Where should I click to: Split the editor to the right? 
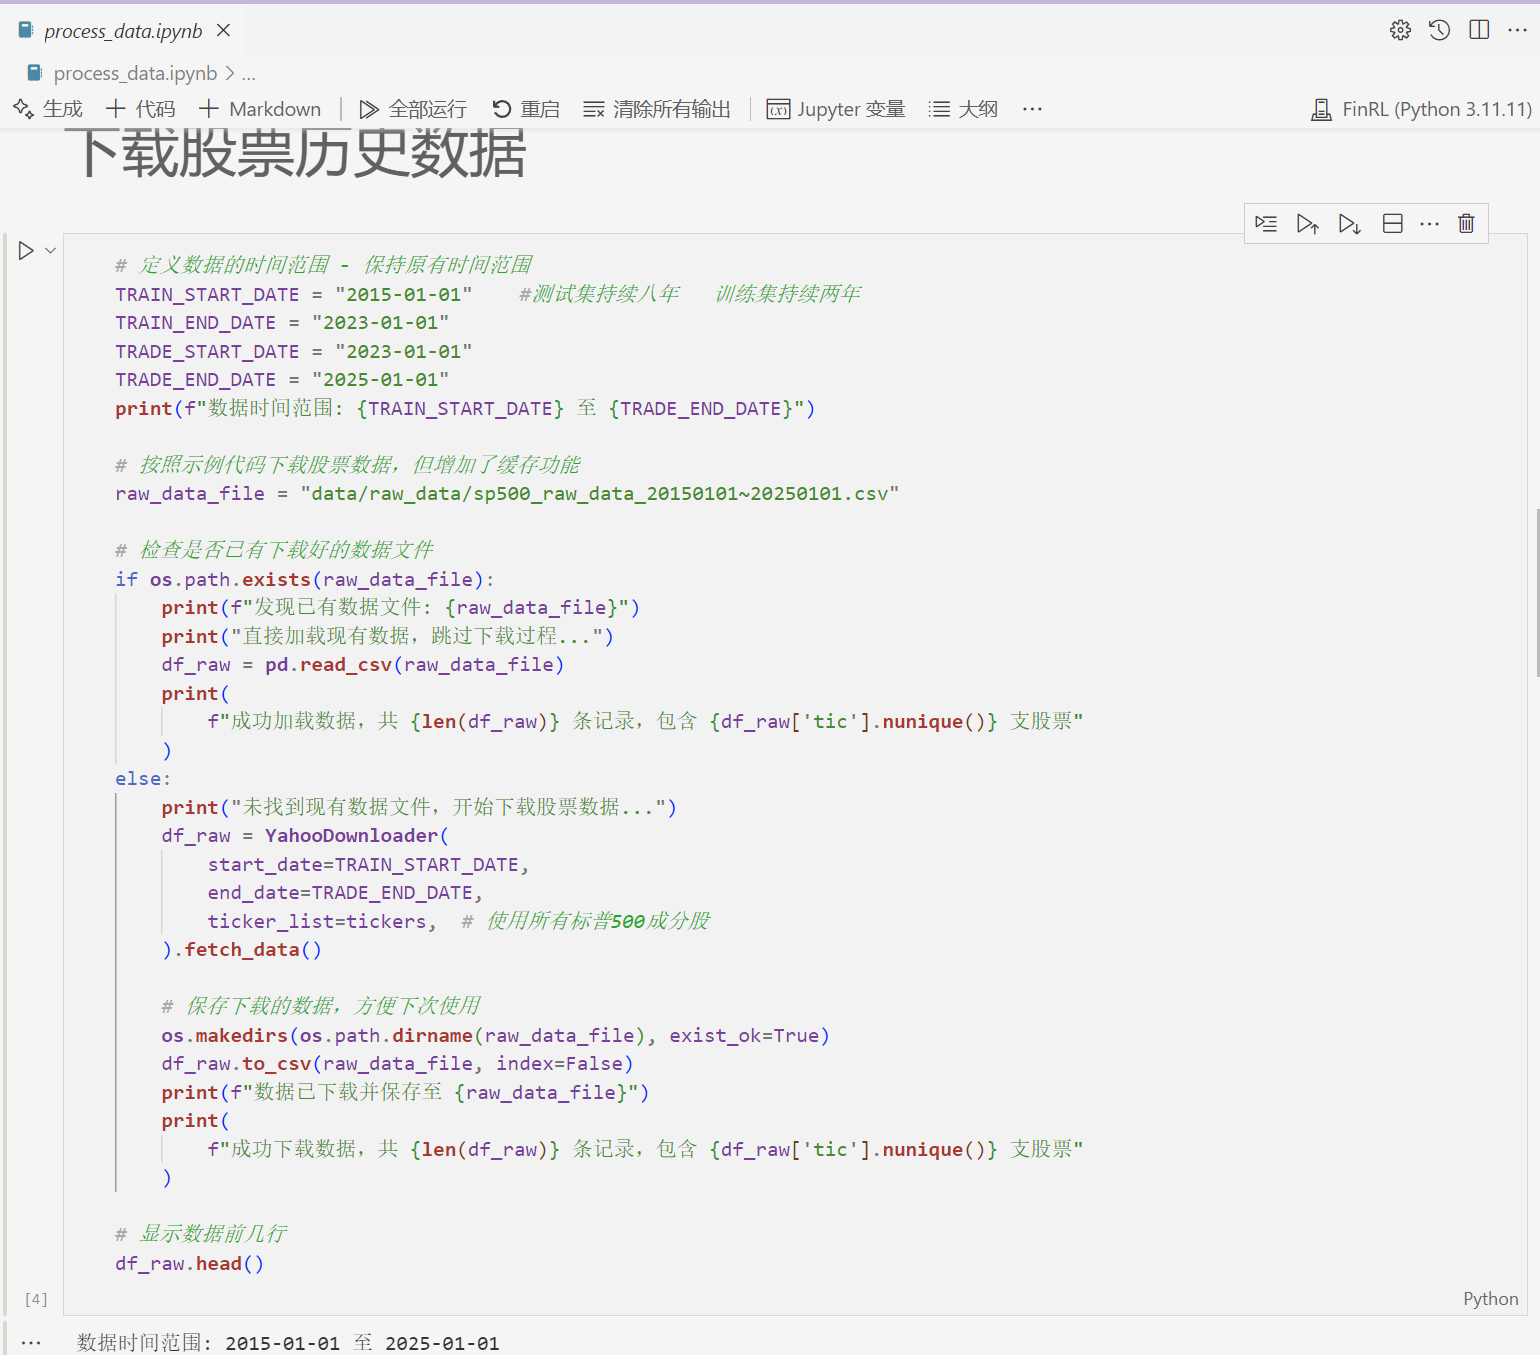(1479, 30)
